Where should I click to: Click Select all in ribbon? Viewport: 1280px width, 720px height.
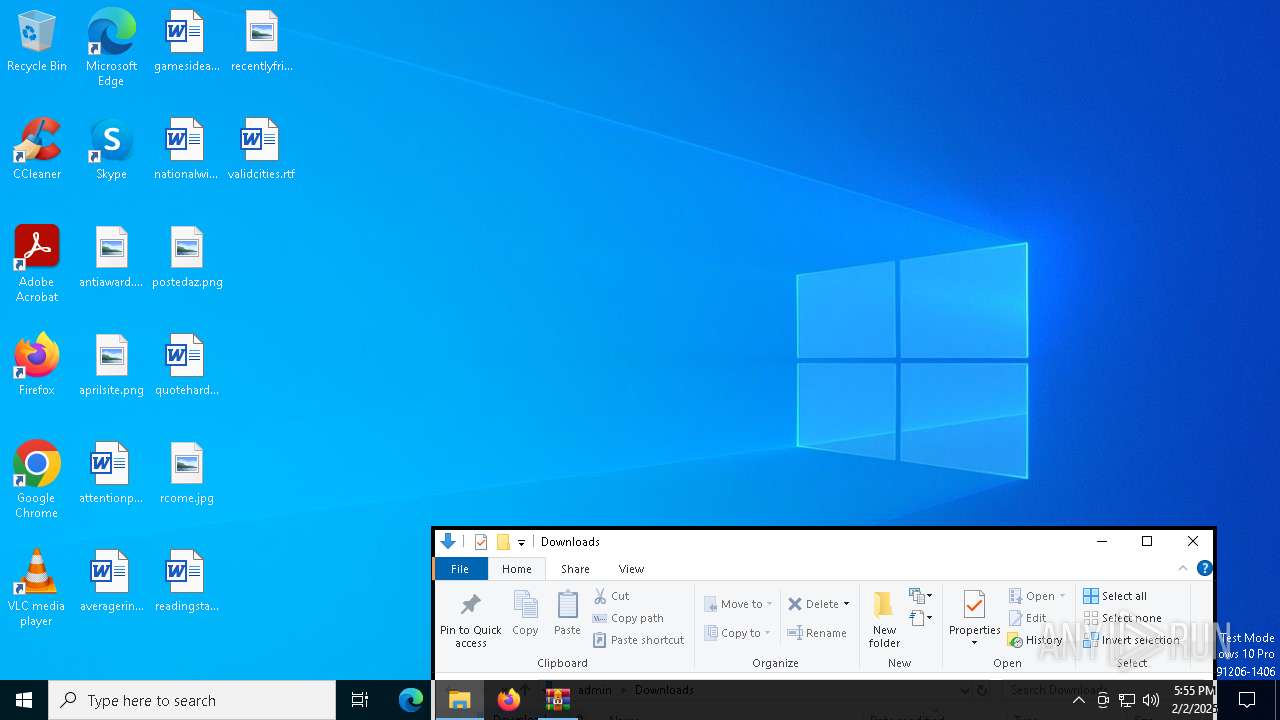1115,596
